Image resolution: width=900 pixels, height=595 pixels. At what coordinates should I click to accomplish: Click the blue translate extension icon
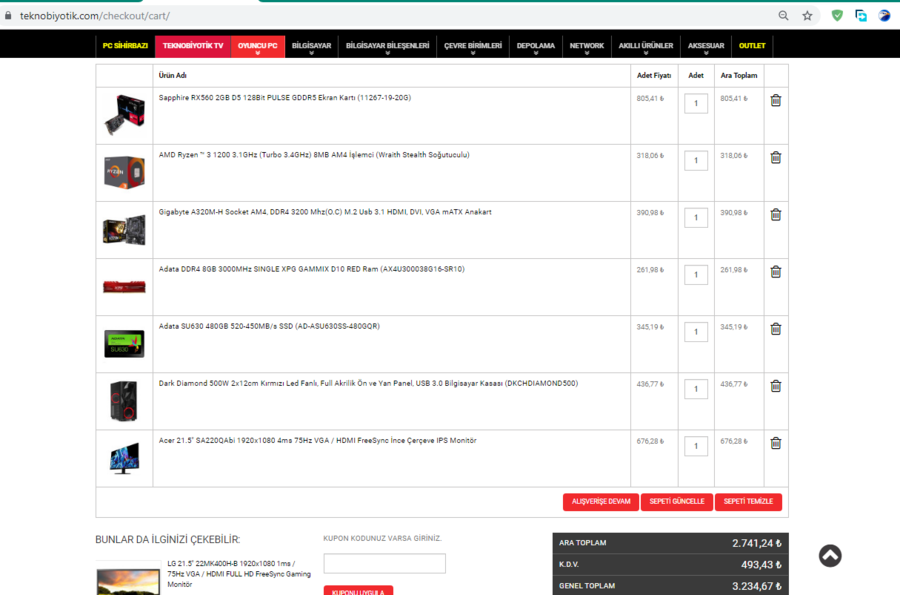click(x=860, y=16)
